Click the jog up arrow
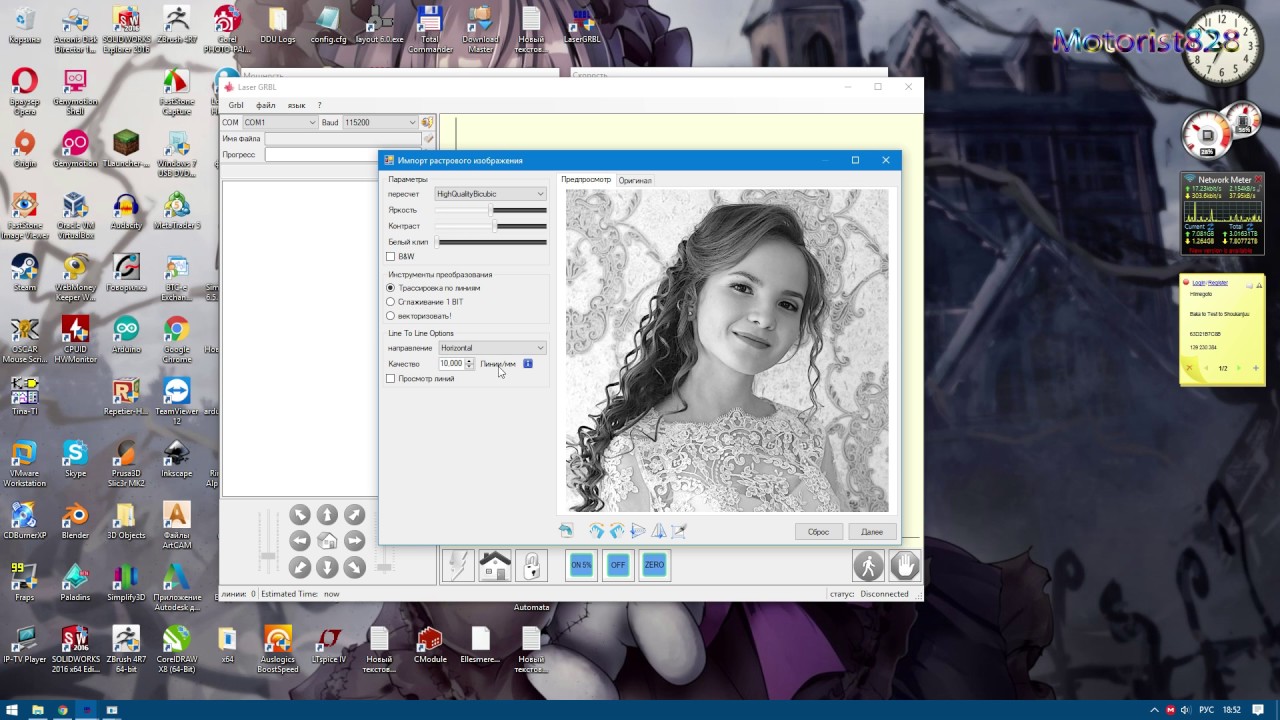The height and width of the screenshot is (720, 1280). click(327, 515)
